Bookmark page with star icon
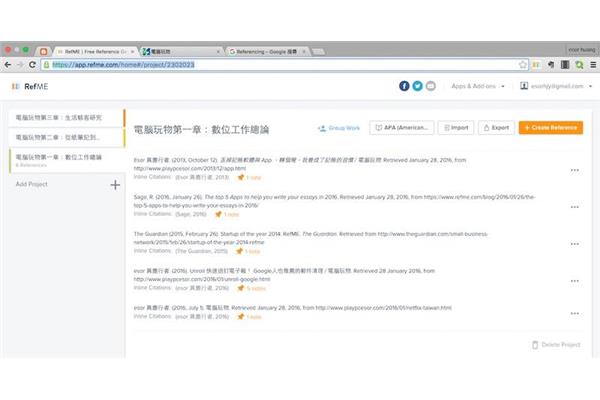 click(x=523, y=65)
